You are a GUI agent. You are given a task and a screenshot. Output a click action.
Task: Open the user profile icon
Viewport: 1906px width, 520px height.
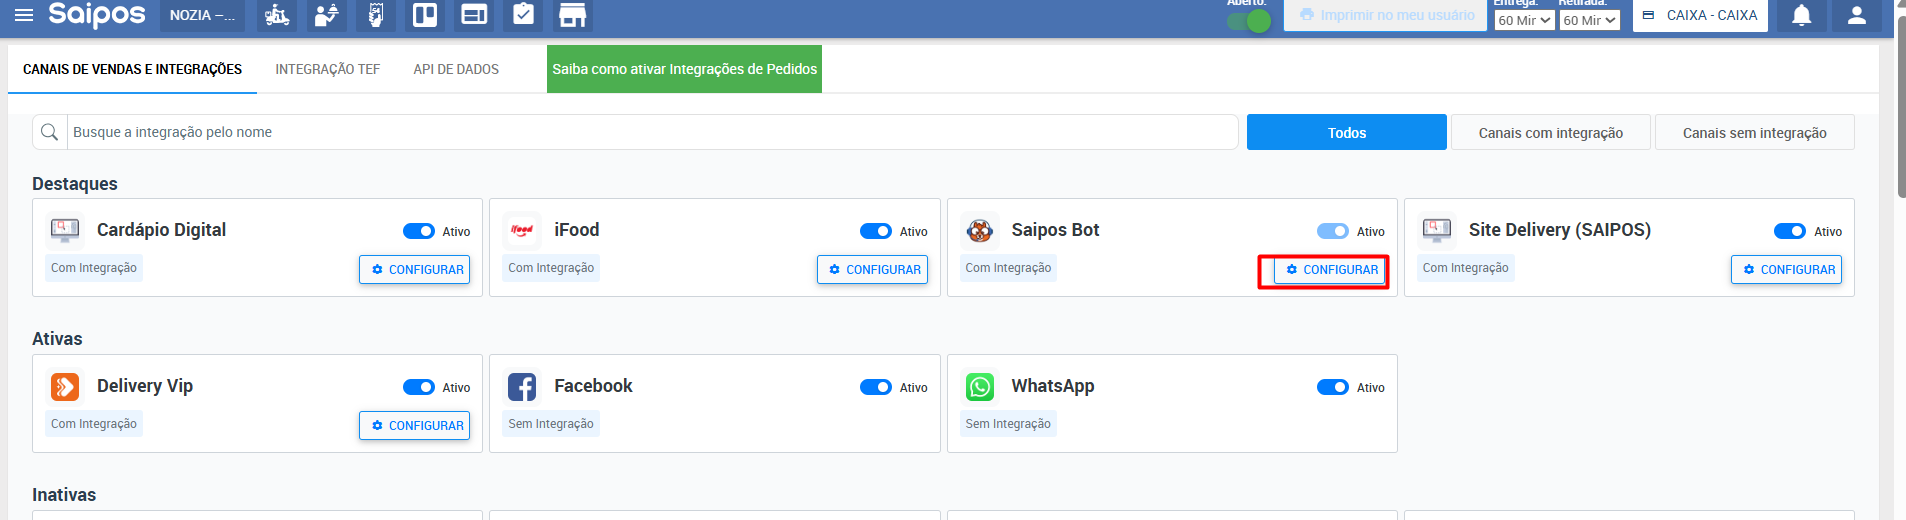[x=1857, y=15]
